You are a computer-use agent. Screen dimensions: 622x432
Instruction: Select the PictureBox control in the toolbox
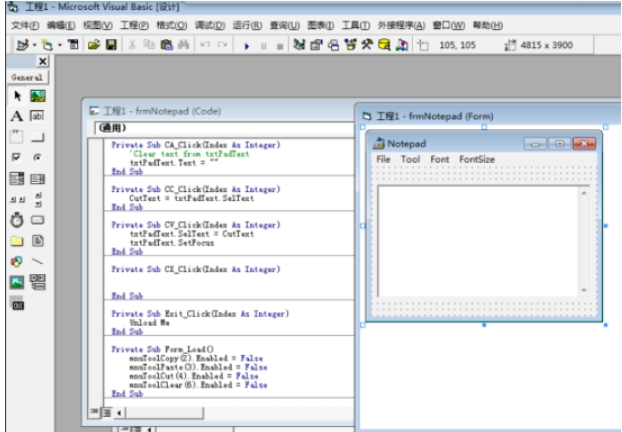click(38, 96)
